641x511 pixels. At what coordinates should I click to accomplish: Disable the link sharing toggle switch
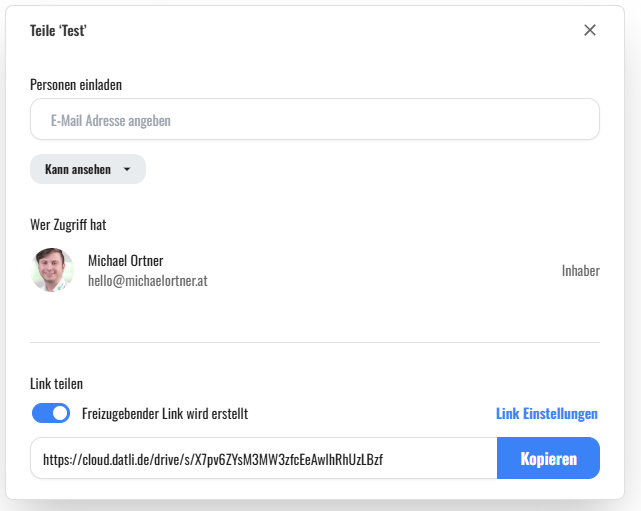coord(51,413)
